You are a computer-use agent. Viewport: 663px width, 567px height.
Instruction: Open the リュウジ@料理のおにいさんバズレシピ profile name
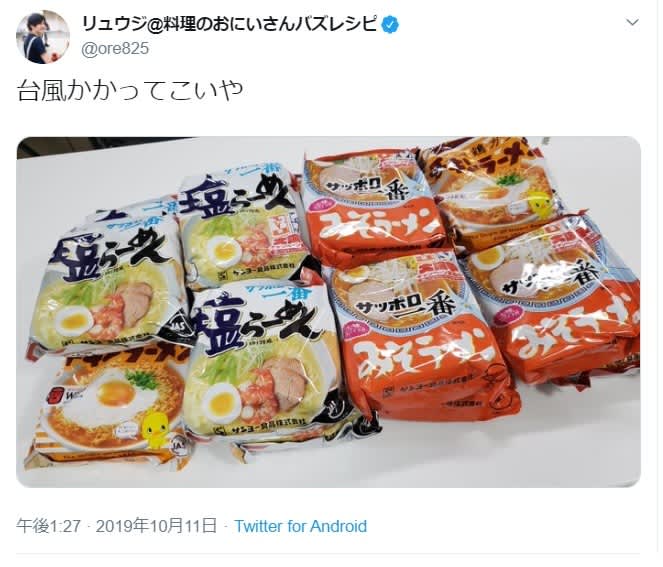(x=229, y=24)
